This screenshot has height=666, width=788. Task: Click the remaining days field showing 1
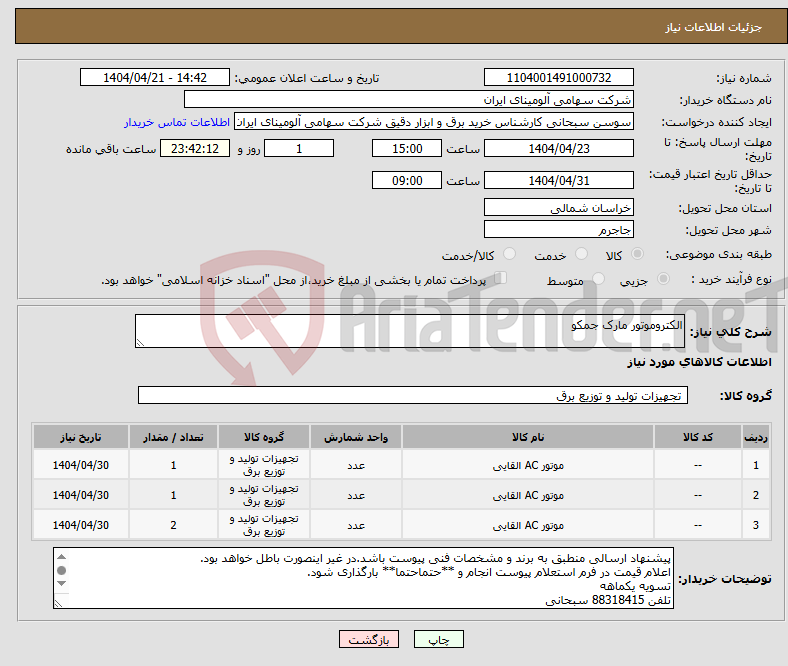[299, 148]
